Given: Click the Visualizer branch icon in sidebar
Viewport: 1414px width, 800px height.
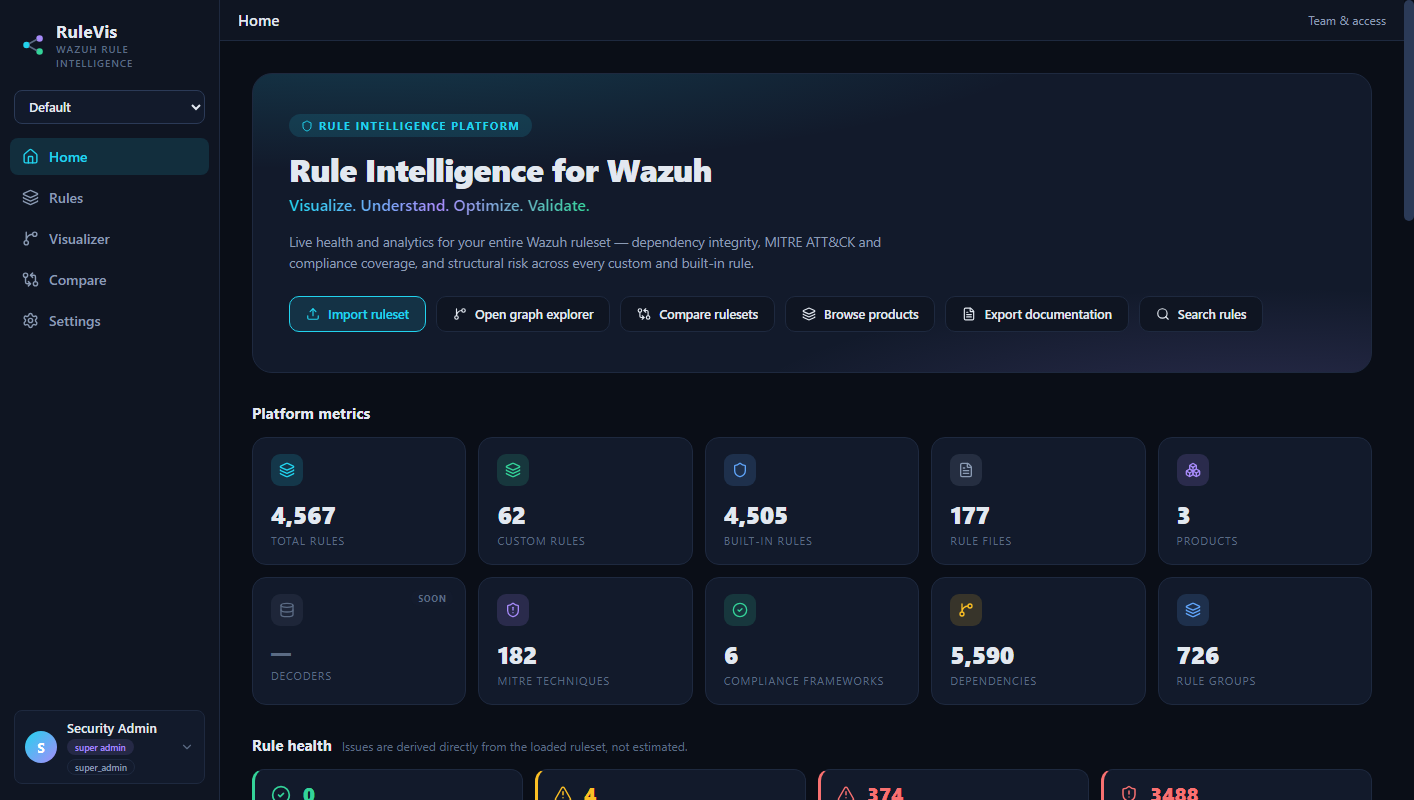Looking at the screenshot, I should click(31, 239).
